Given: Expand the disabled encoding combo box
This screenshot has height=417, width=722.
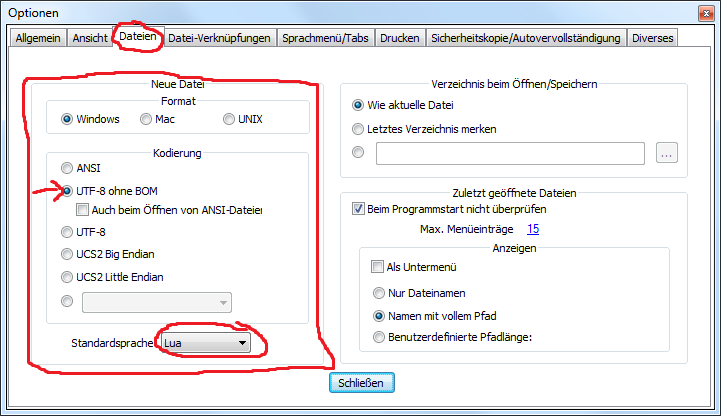Looking at the screenshot, I should [221, 302].
